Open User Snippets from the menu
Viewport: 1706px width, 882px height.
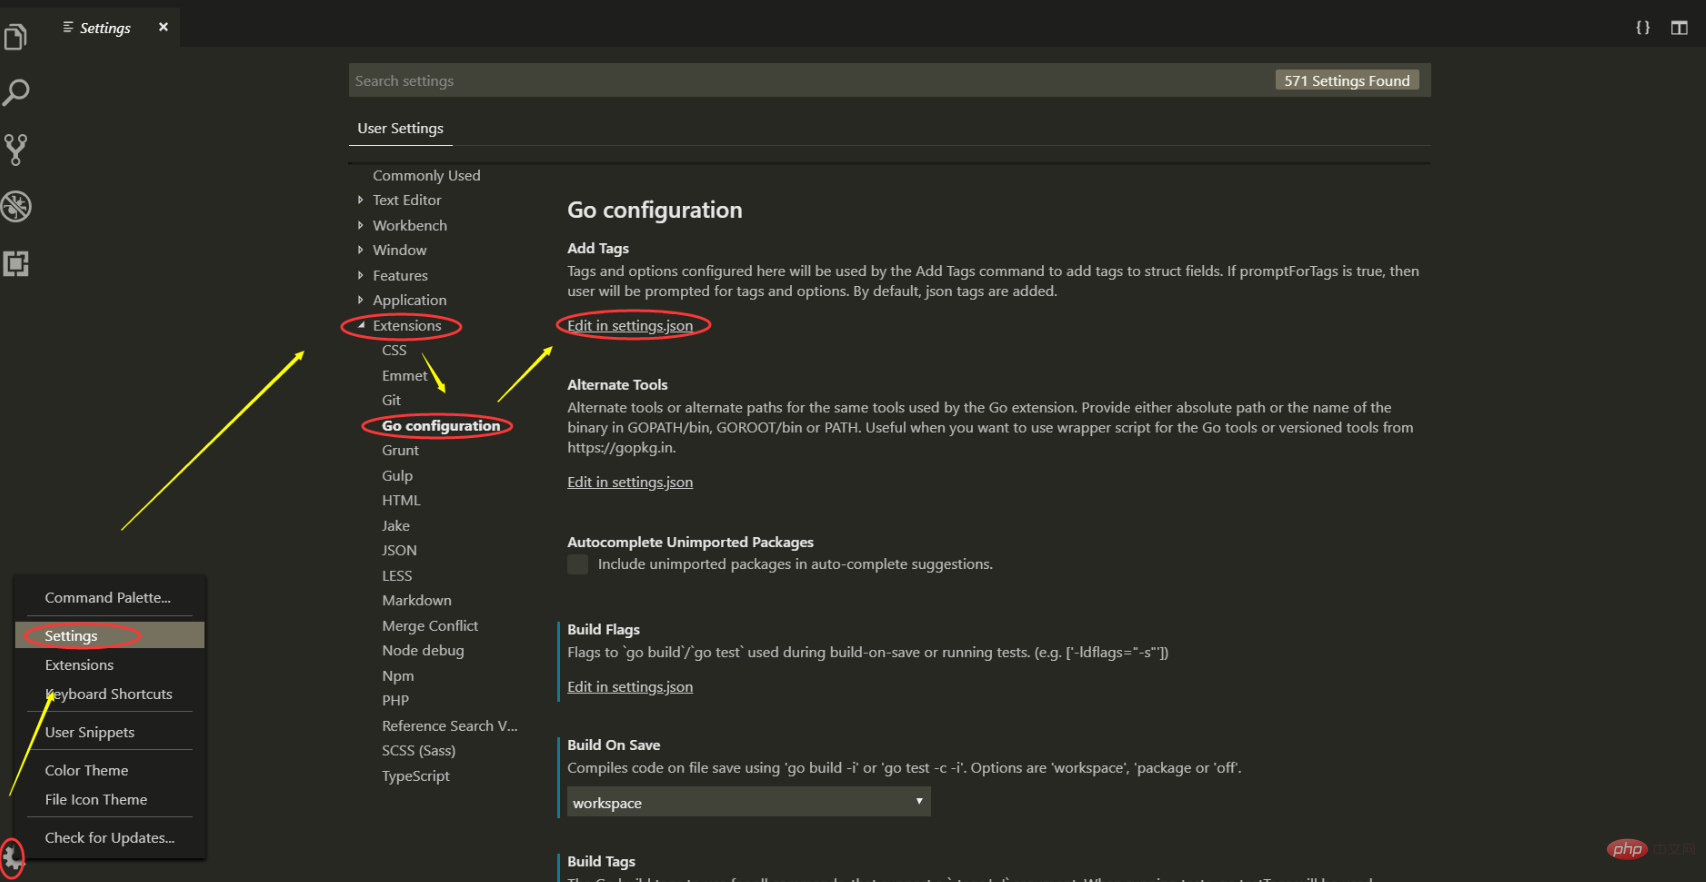pos(109,732)
